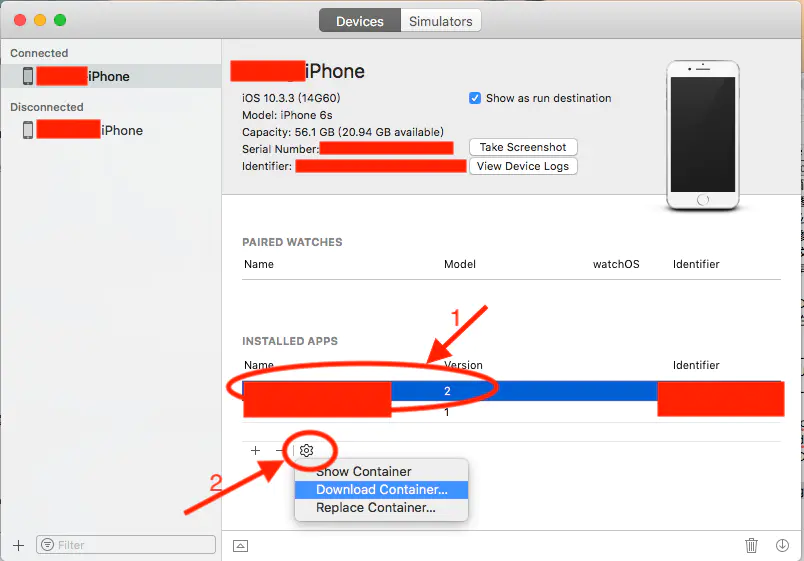This screenshot has width=804, height=561.
Task: Click the watchOS column header
Action: pos(616,264)
